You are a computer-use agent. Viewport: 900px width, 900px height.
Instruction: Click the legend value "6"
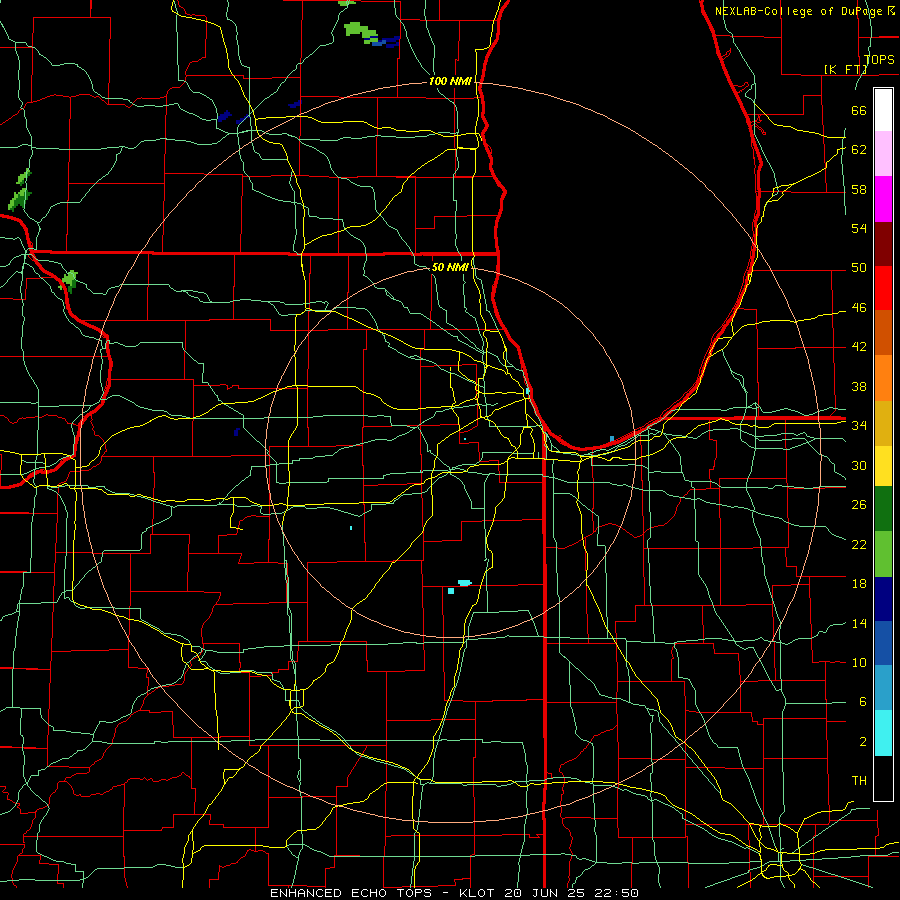pos(862,702)
